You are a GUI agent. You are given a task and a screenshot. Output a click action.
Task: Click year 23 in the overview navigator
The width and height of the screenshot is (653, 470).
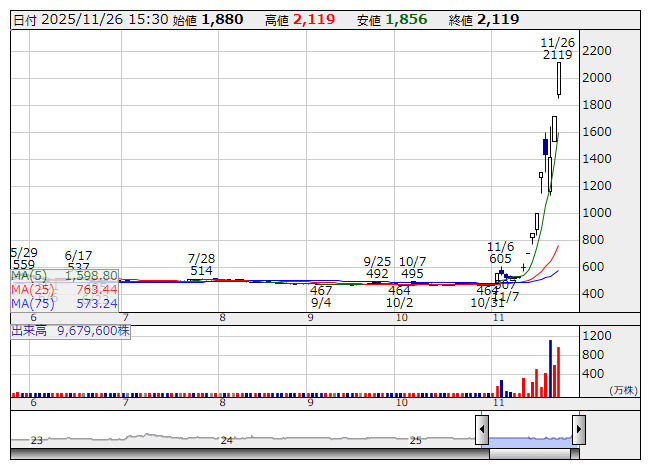pos(37,440)
